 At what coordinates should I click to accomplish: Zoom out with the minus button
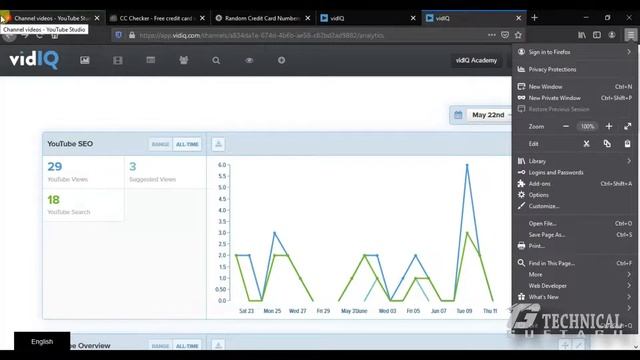(566, 127)
